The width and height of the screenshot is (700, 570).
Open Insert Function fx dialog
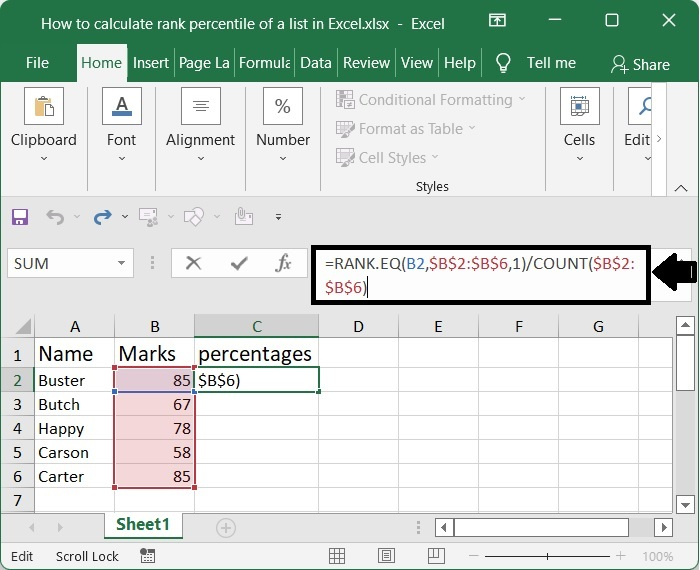(x=284, y=263)
